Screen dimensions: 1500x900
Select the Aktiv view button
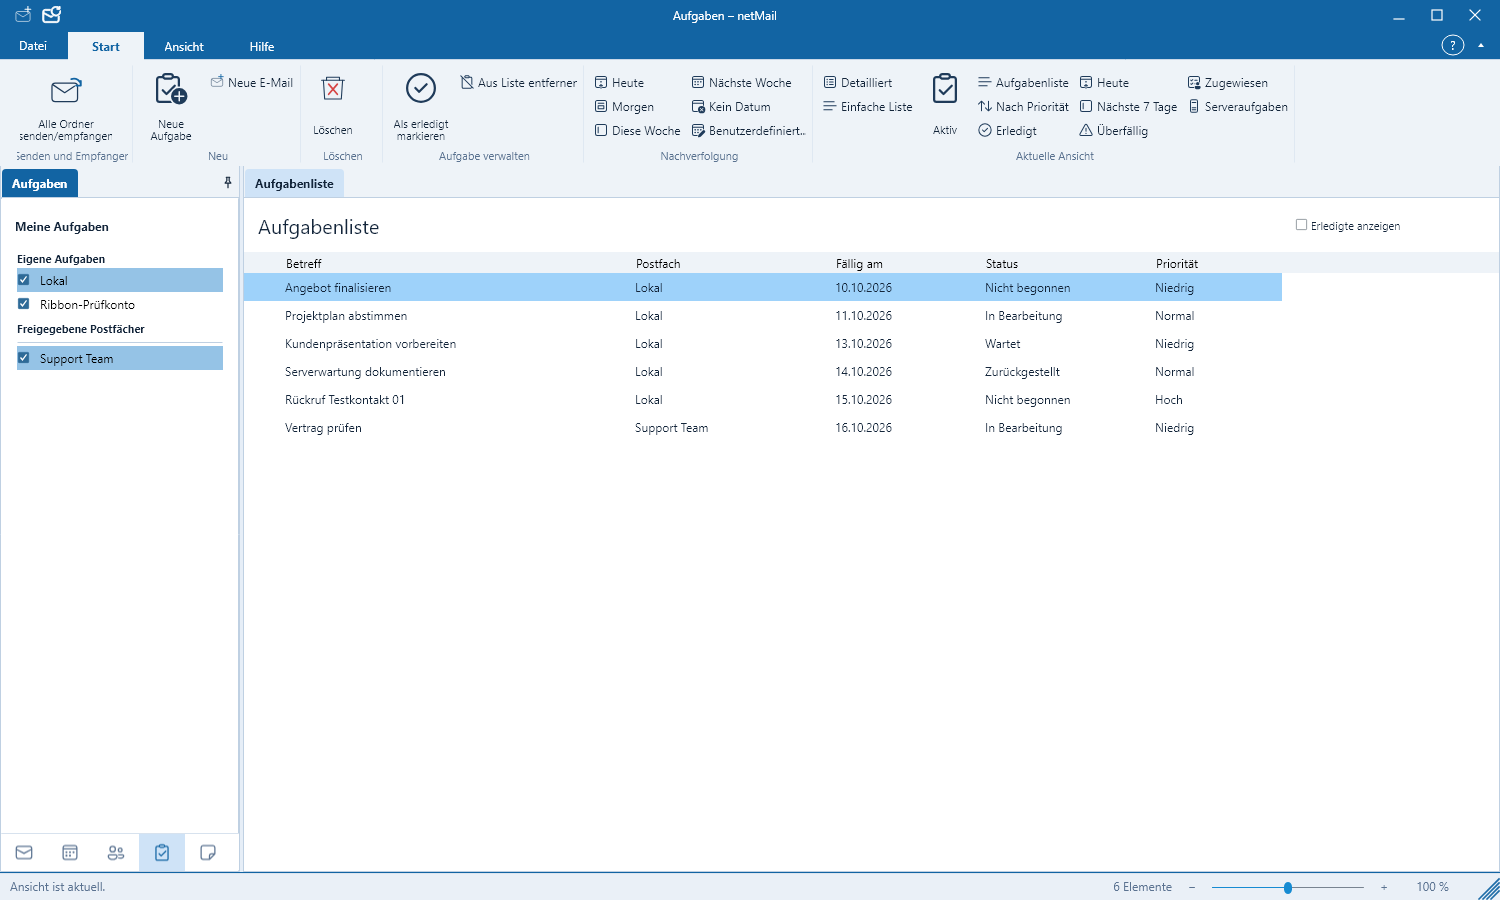click(945, 107)
